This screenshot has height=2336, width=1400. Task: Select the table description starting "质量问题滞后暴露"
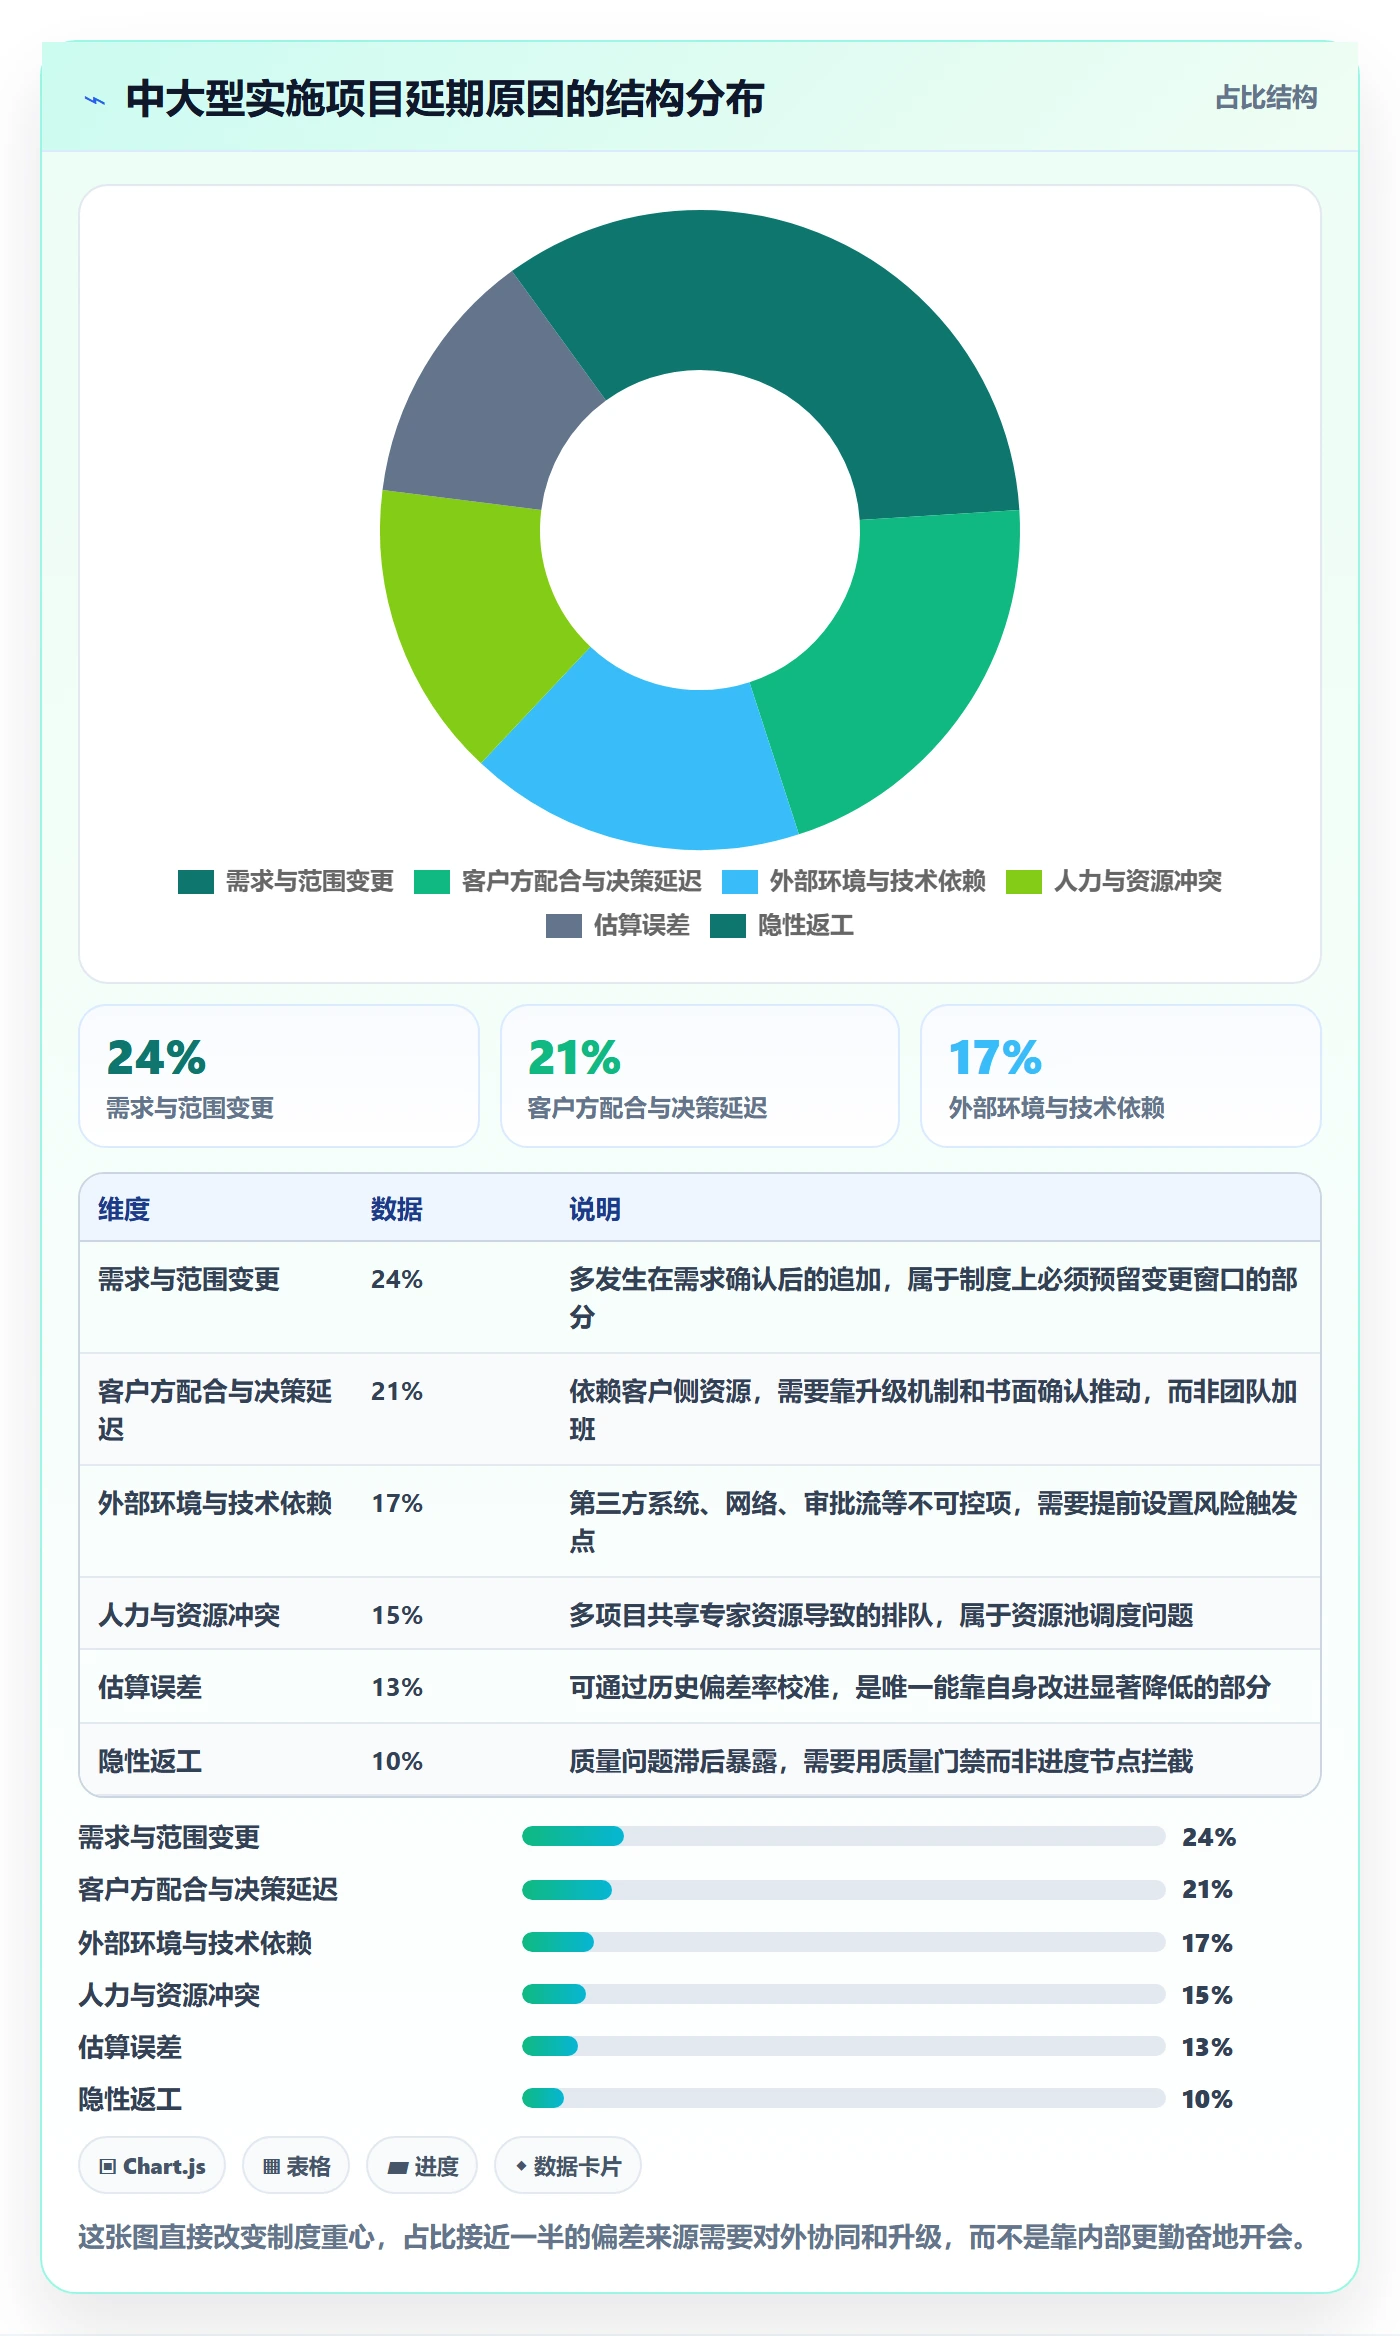[x=881, y=1761]
